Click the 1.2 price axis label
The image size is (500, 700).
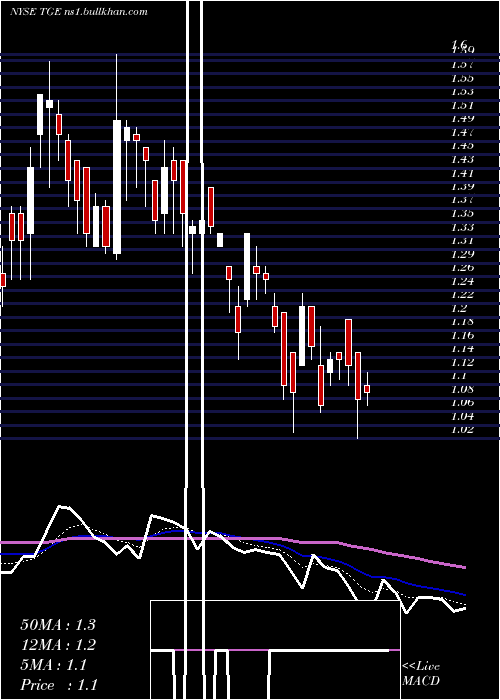click(459, 308)
